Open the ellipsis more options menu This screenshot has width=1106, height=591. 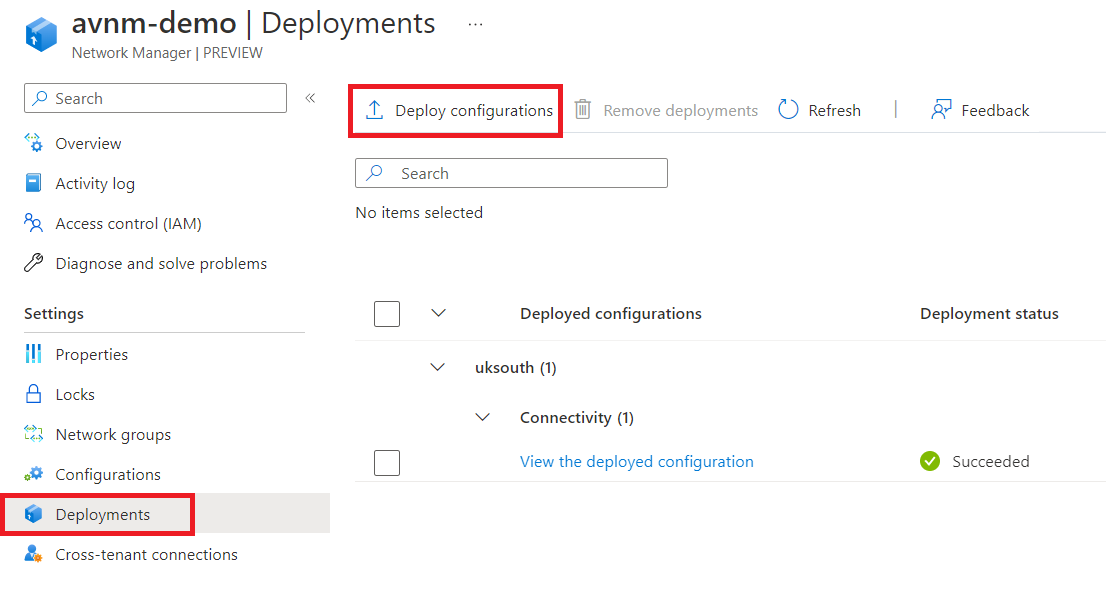(x=475, y=25)
